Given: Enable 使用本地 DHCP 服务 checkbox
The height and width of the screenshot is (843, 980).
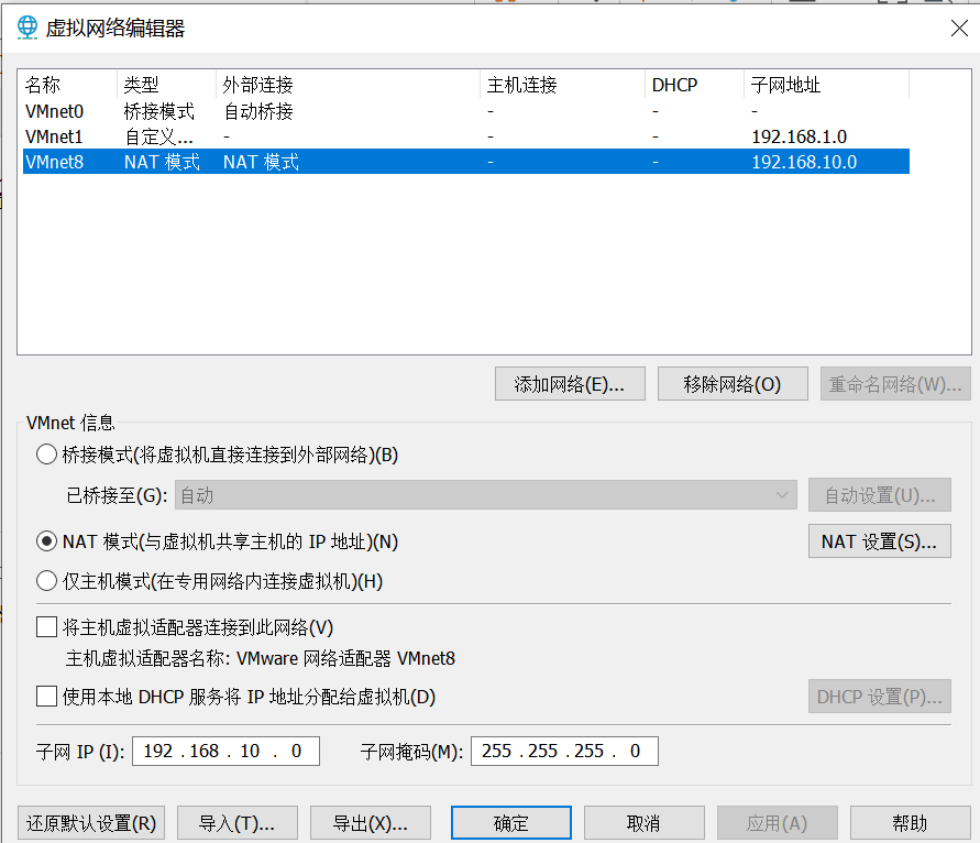Looking at the screenshot, I should point(47,696).
